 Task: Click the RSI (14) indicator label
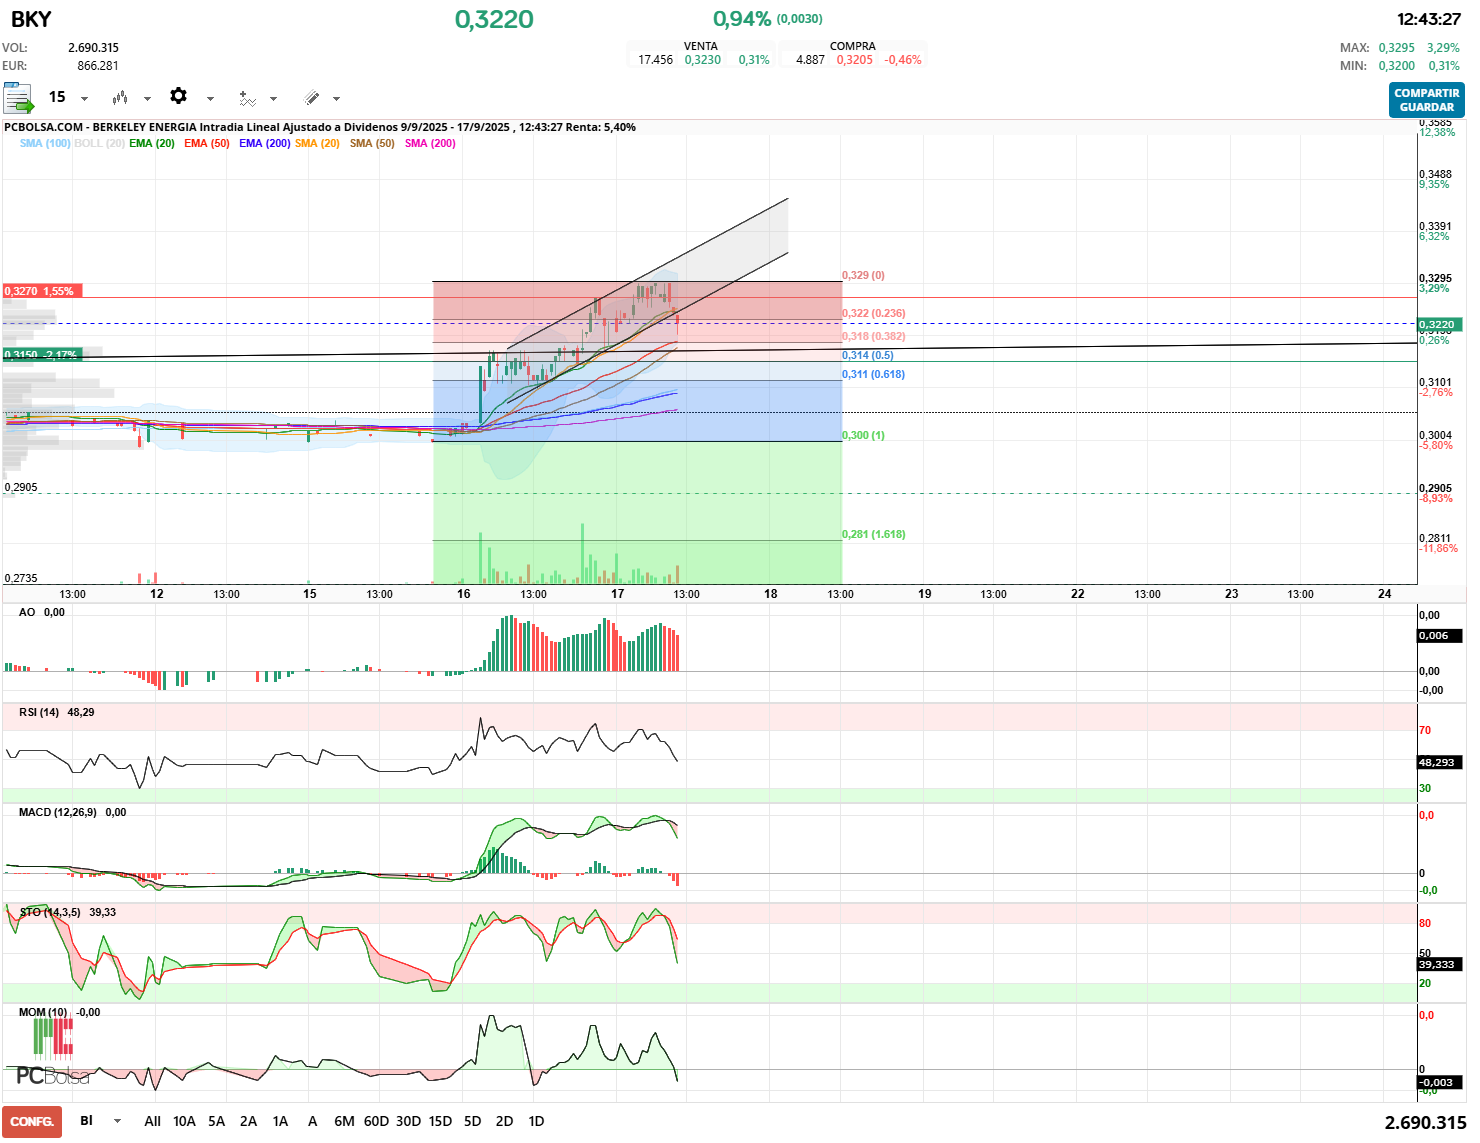click(39, 712)
